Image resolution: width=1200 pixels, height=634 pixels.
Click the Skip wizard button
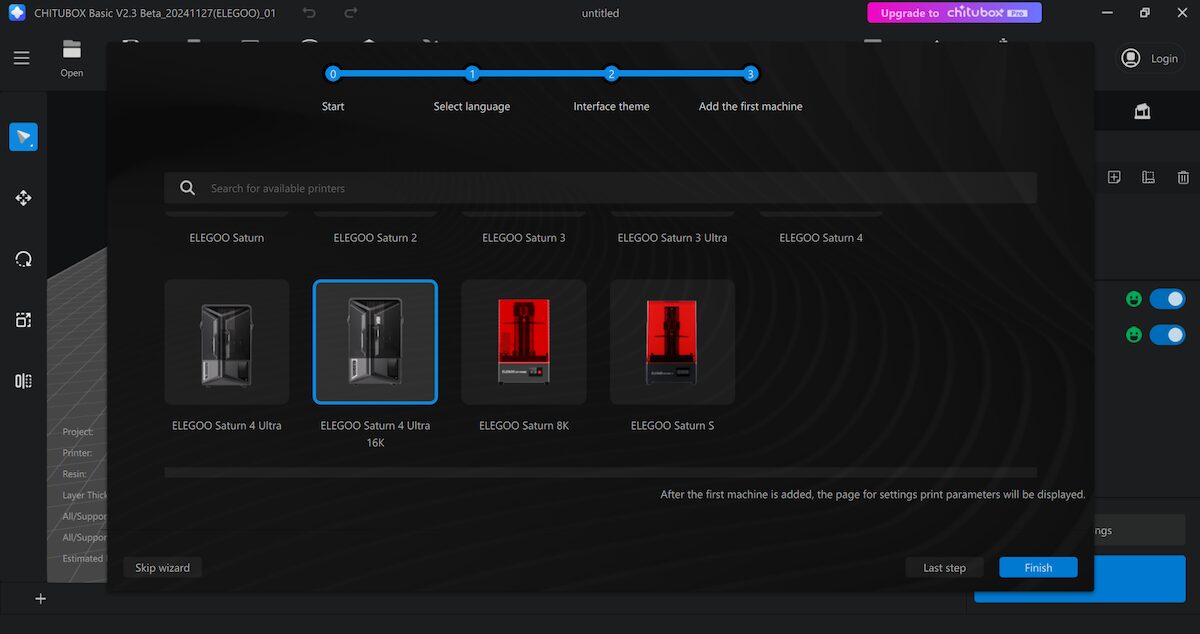pos(161,567)
